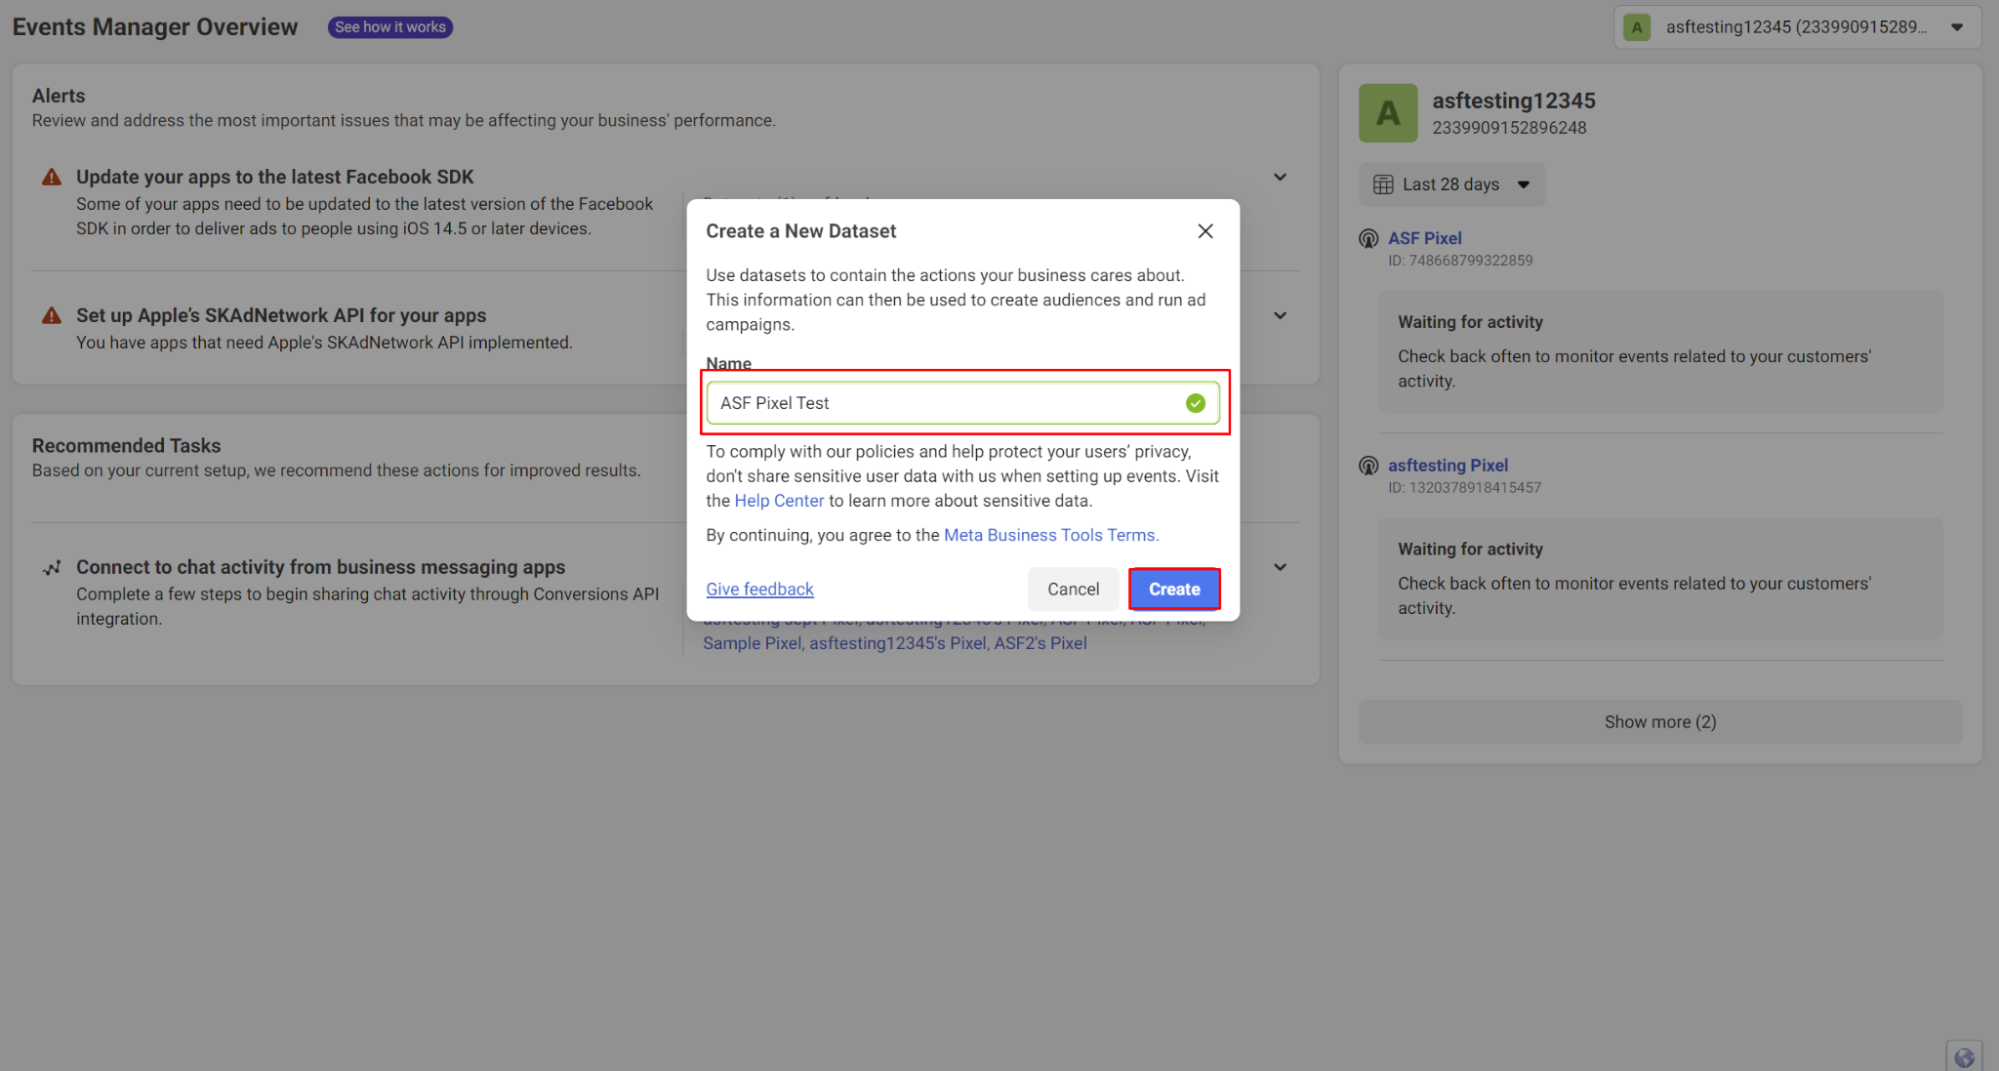Expand the Facebook SDK update alert
The image size is (1999, 1071).
(1279, 177)
